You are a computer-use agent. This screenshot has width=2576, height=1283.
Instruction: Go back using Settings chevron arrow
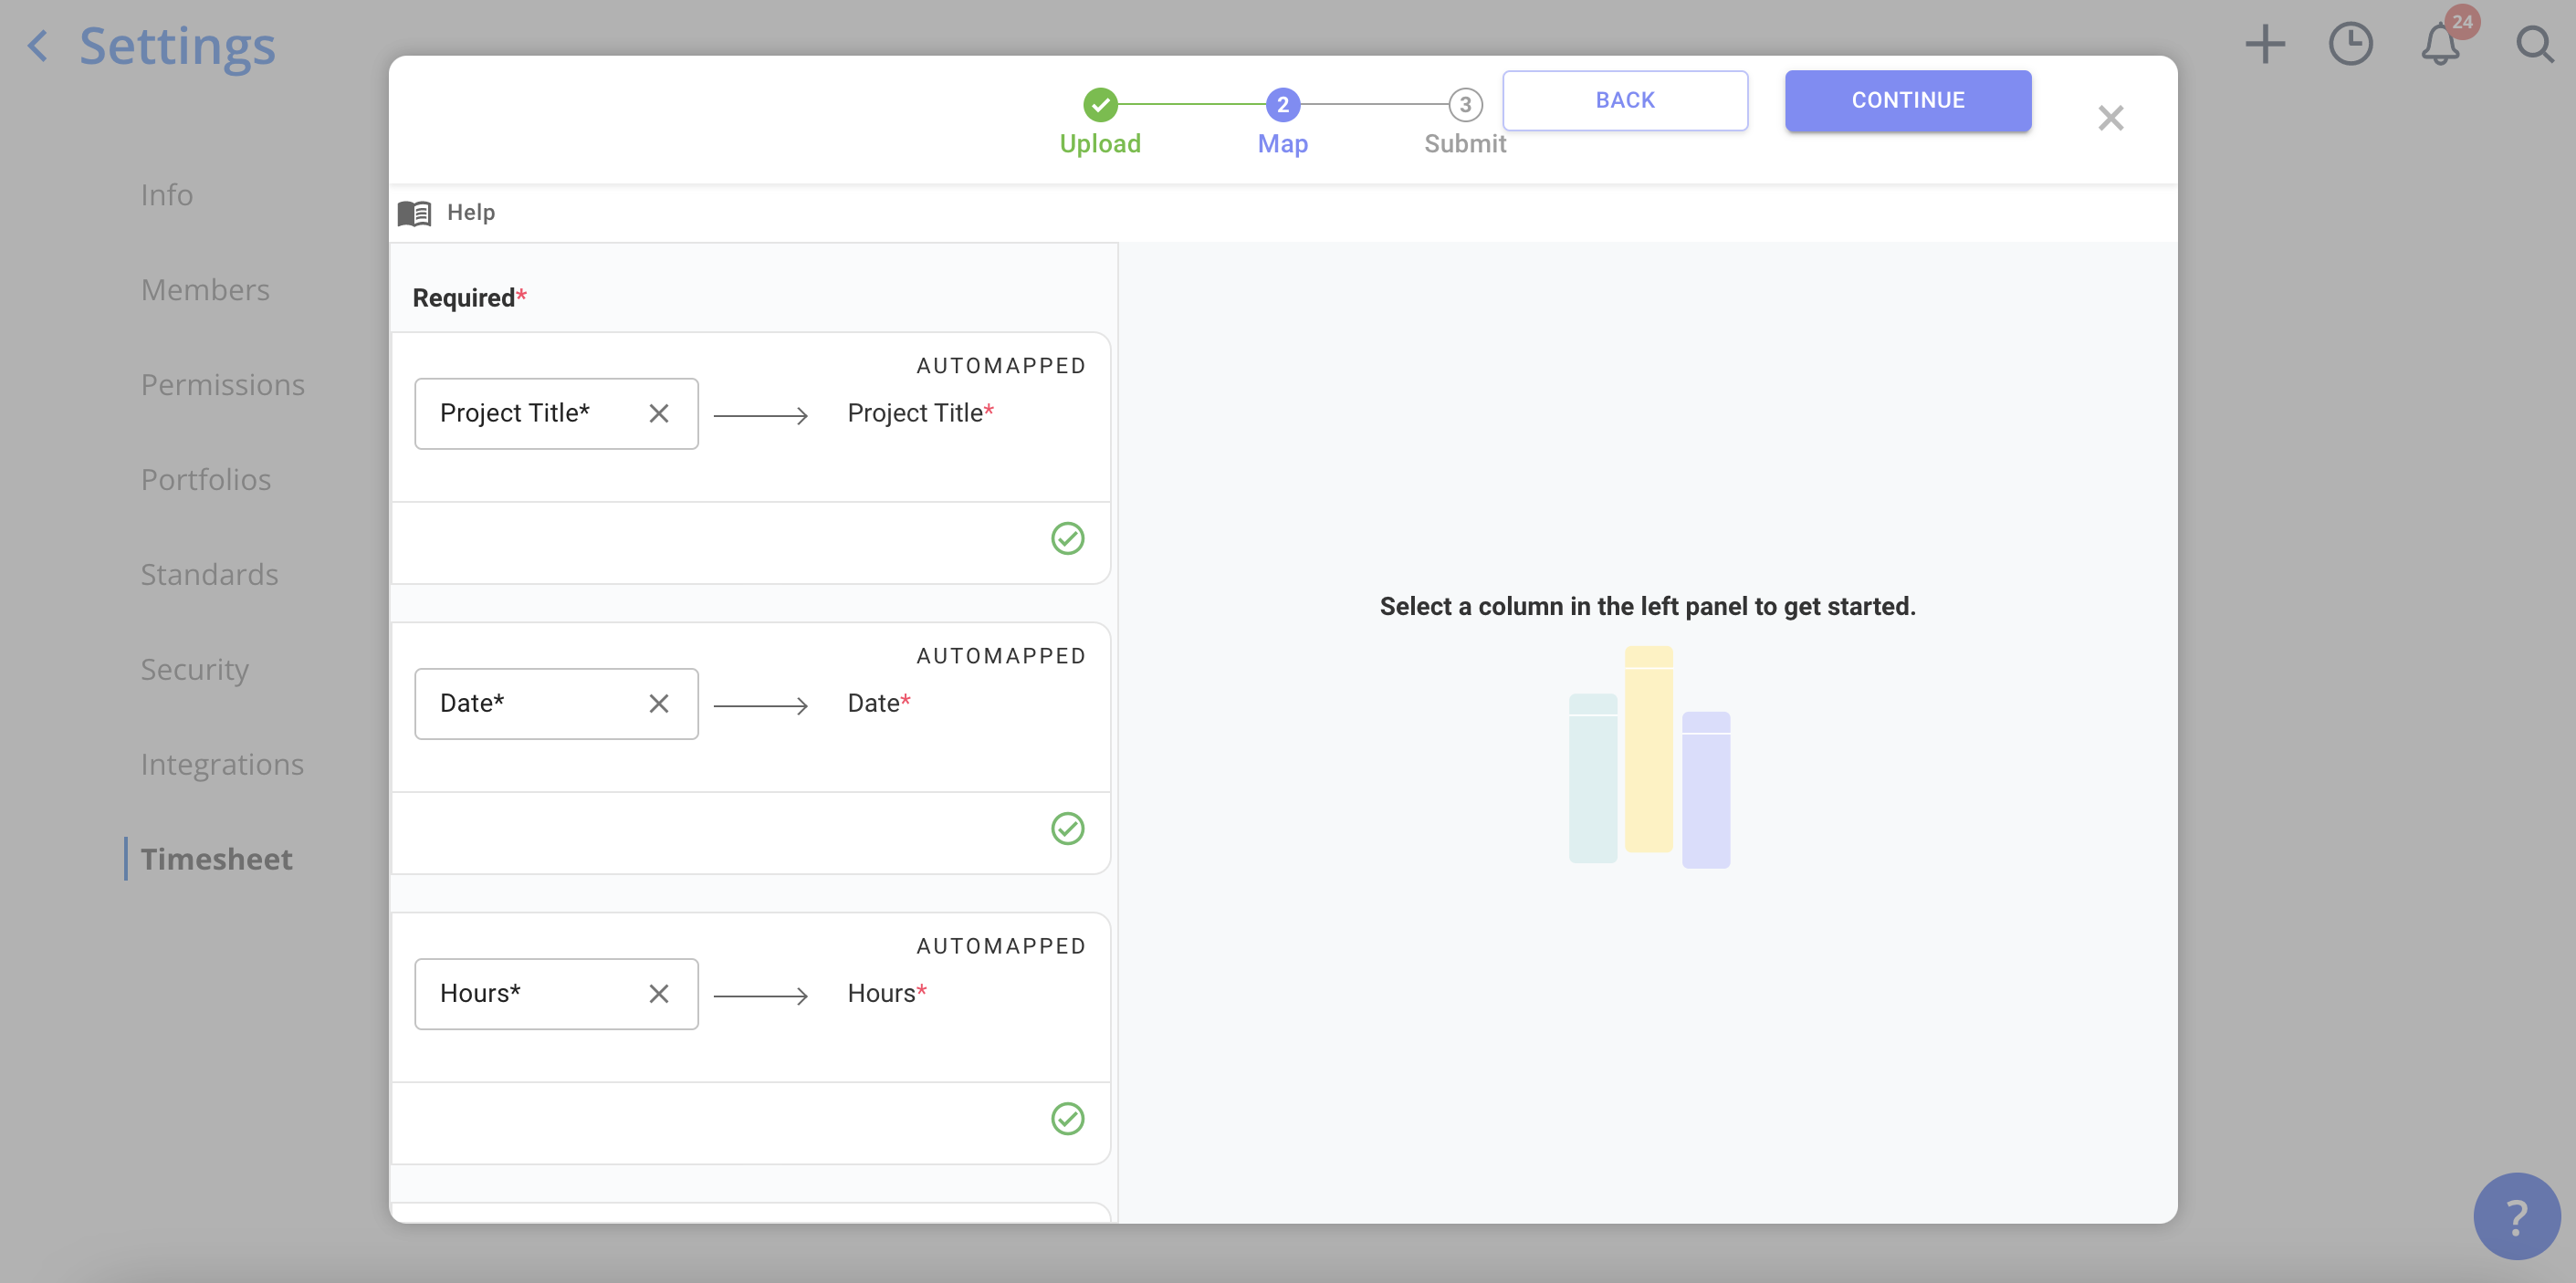click(x=38, y=46)
